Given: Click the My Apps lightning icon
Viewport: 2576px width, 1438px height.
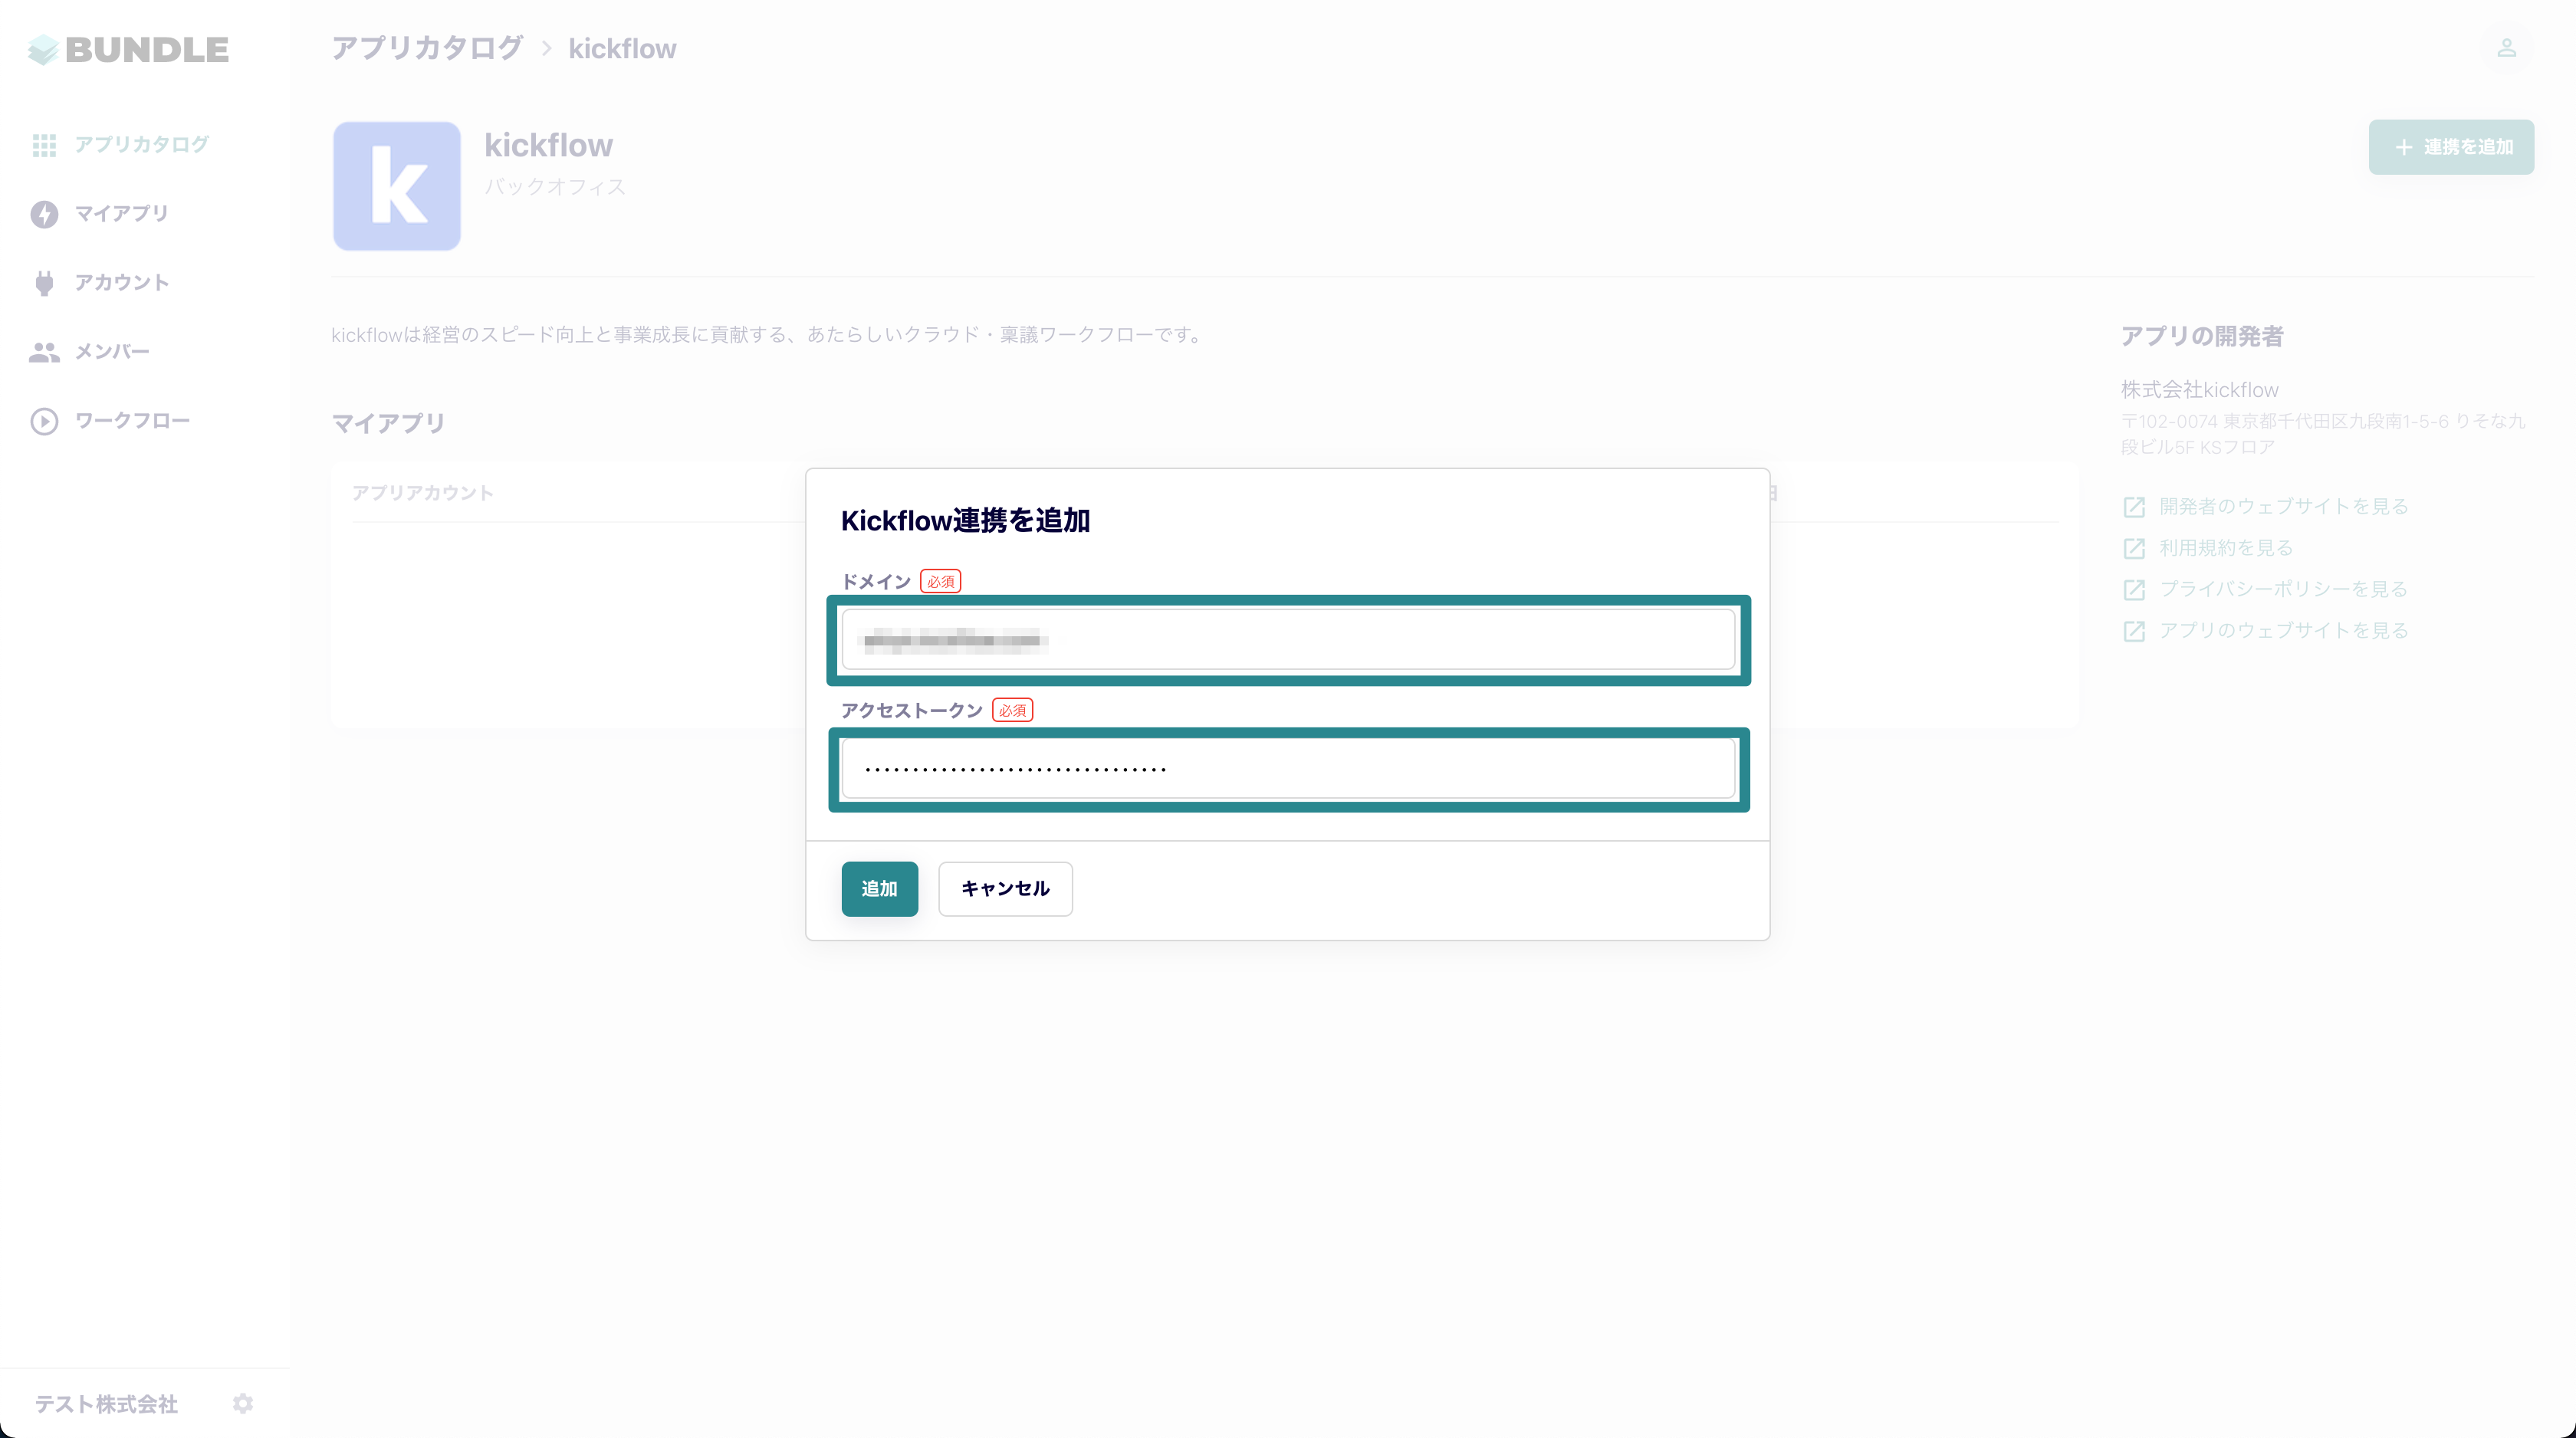Looking at the screenshot, I should tap(44, 214).
